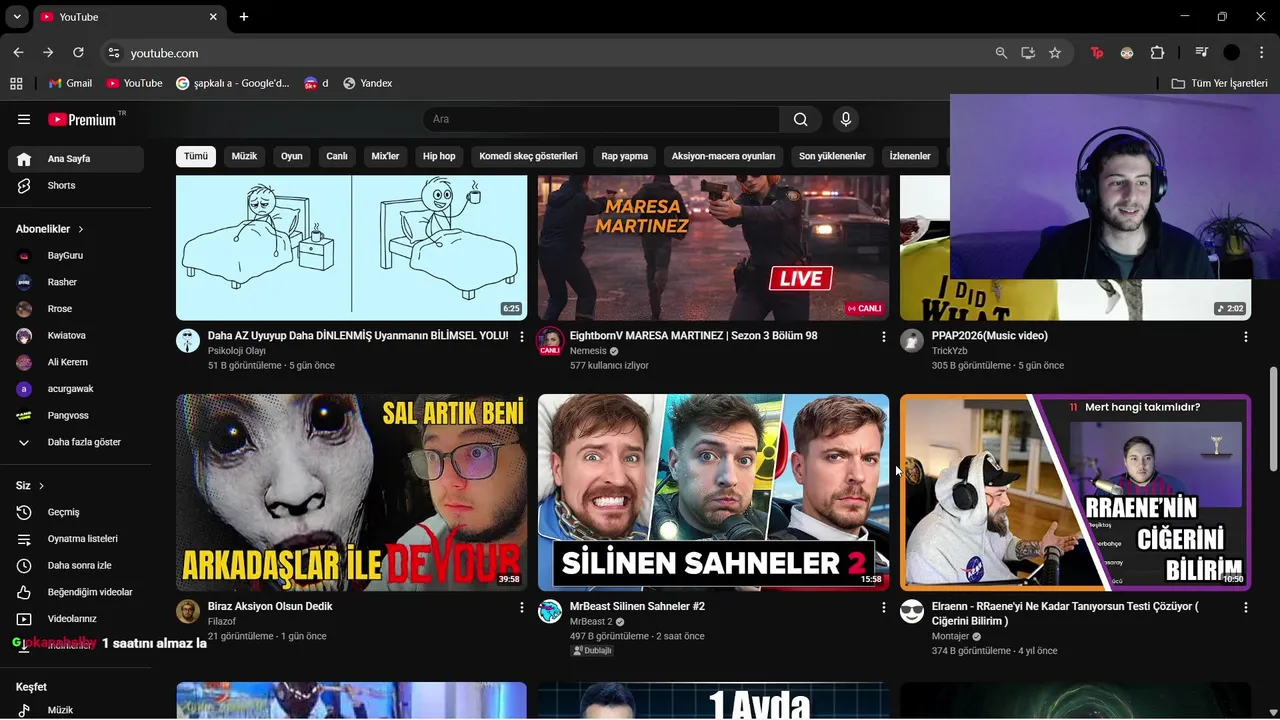
Task: Open Nemesis channel avatar
Action: coord(550,341)
